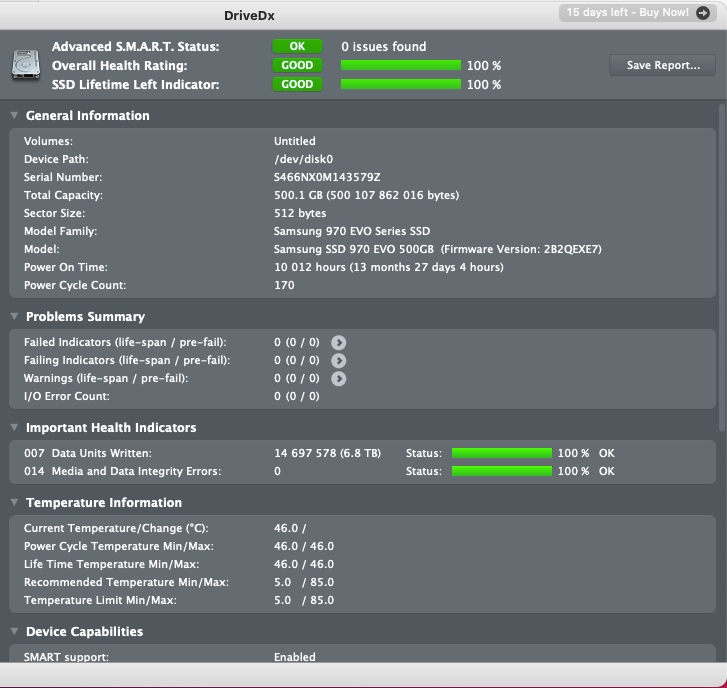Click the OK S.M.A.R.T. status badge
This screenshot has height=688, width=727.
[x=297, y=46]
